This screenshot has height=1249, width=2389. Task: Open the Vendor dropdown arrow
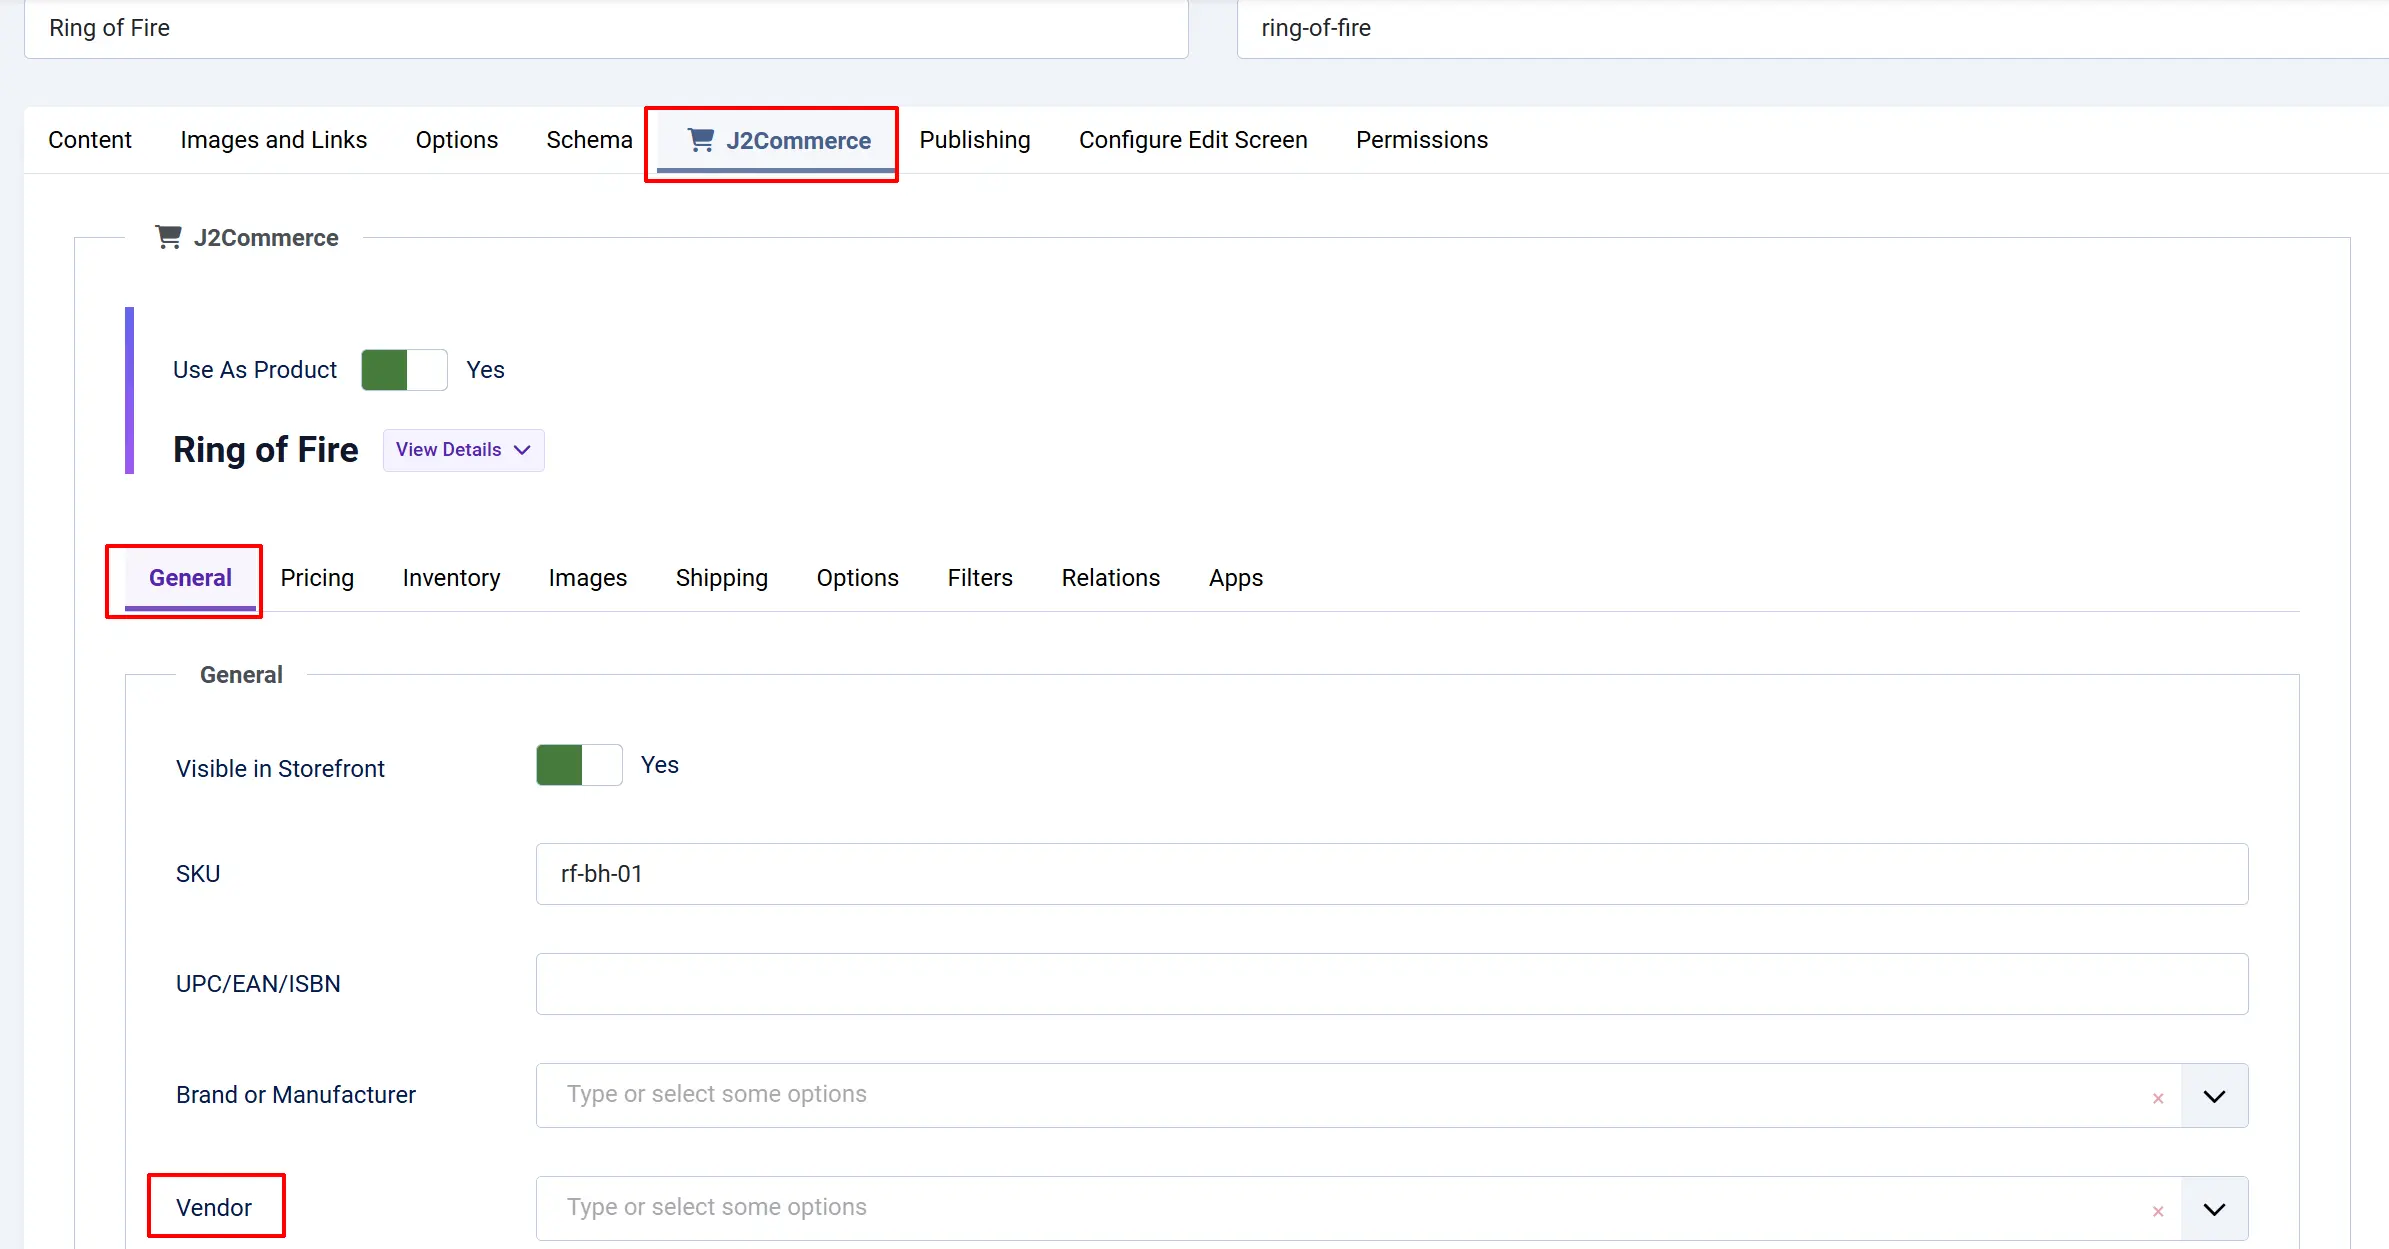point(2214,1209)
